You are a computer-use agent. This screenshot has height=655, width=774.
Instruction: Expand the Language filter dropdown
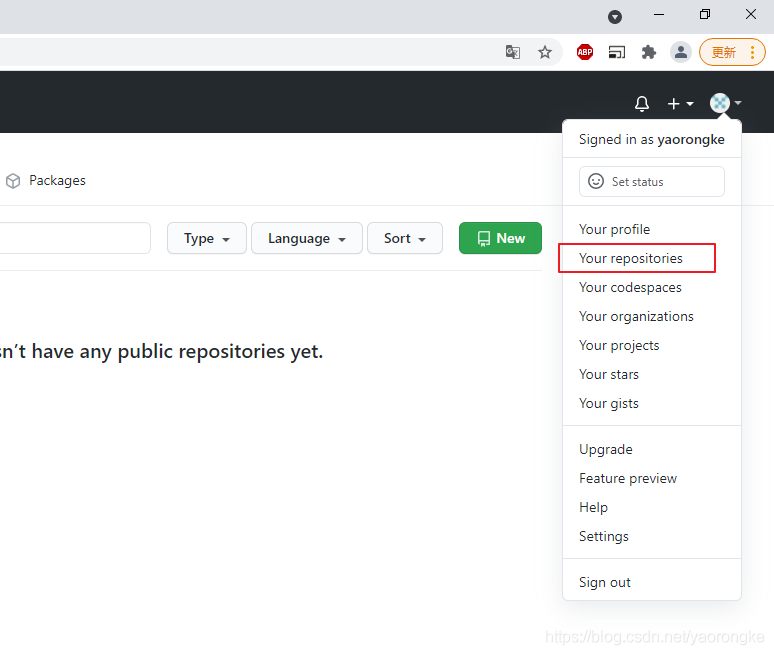[x=307, y=238]
